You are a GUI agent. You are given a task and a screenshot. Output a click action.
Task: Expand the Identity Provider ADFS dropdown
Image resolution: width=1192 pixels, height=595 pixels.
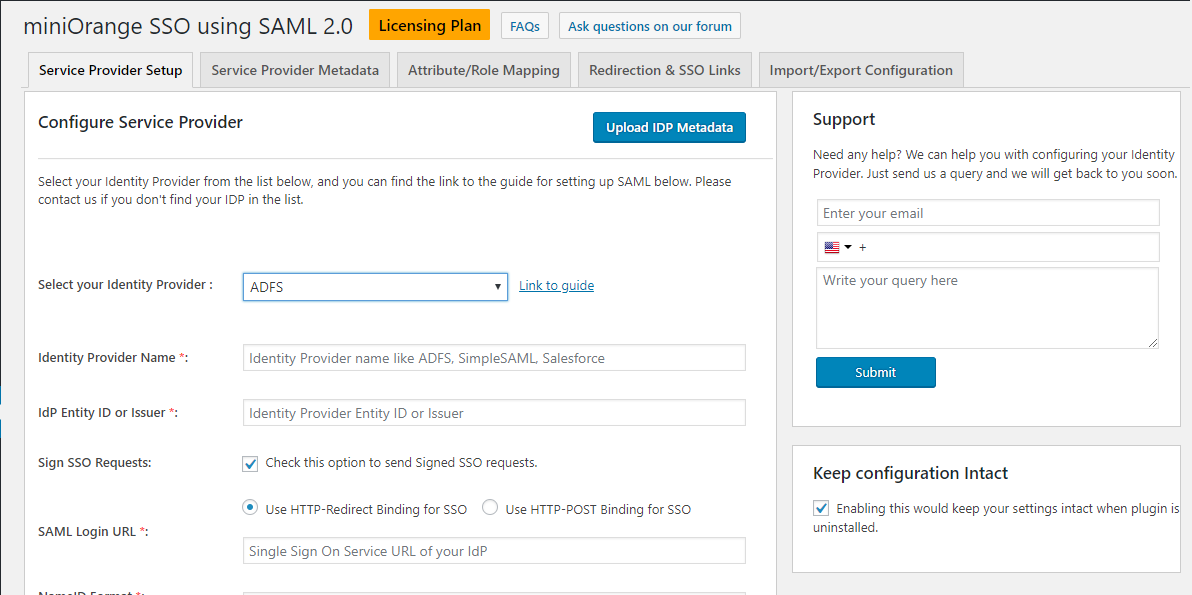[x=375, y=286]
